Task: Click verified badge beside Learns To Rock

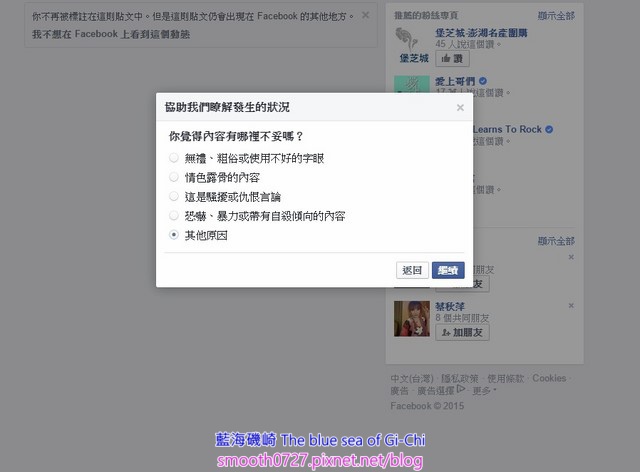Action: [x=549, y=129]
